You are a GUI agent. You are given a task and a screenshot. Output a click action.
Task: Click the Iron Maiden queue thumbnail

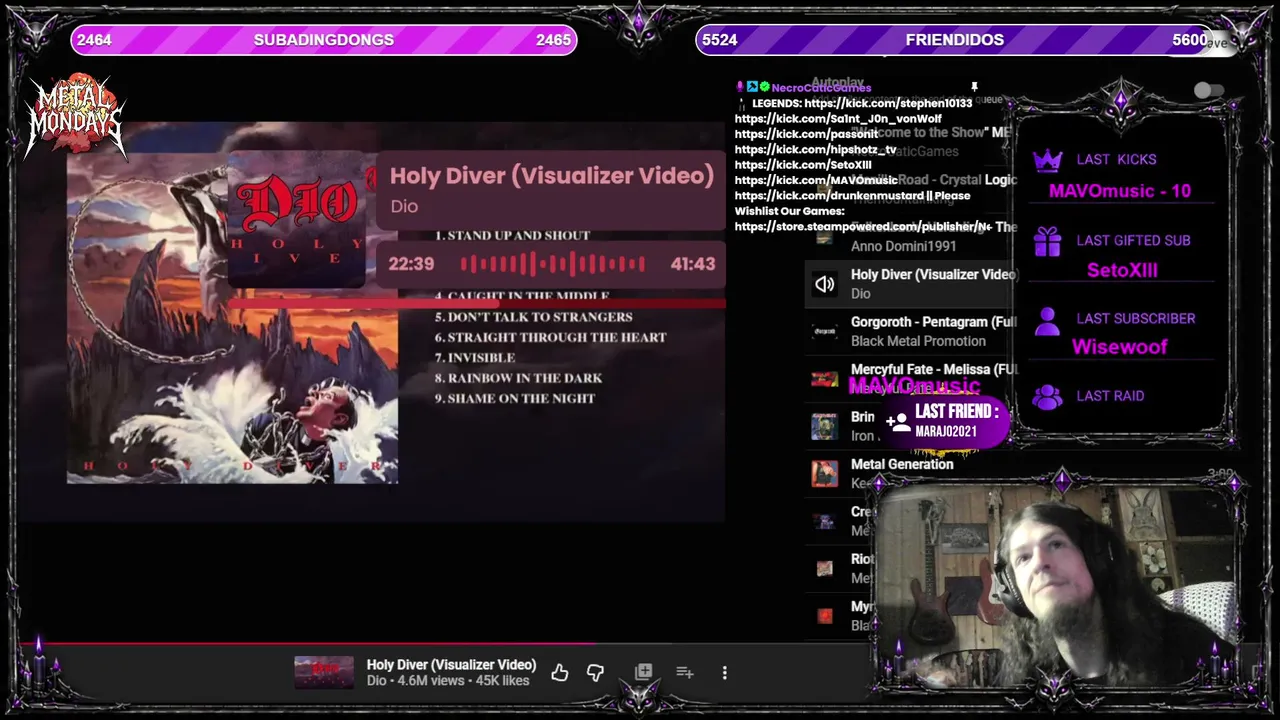point(824,426)
